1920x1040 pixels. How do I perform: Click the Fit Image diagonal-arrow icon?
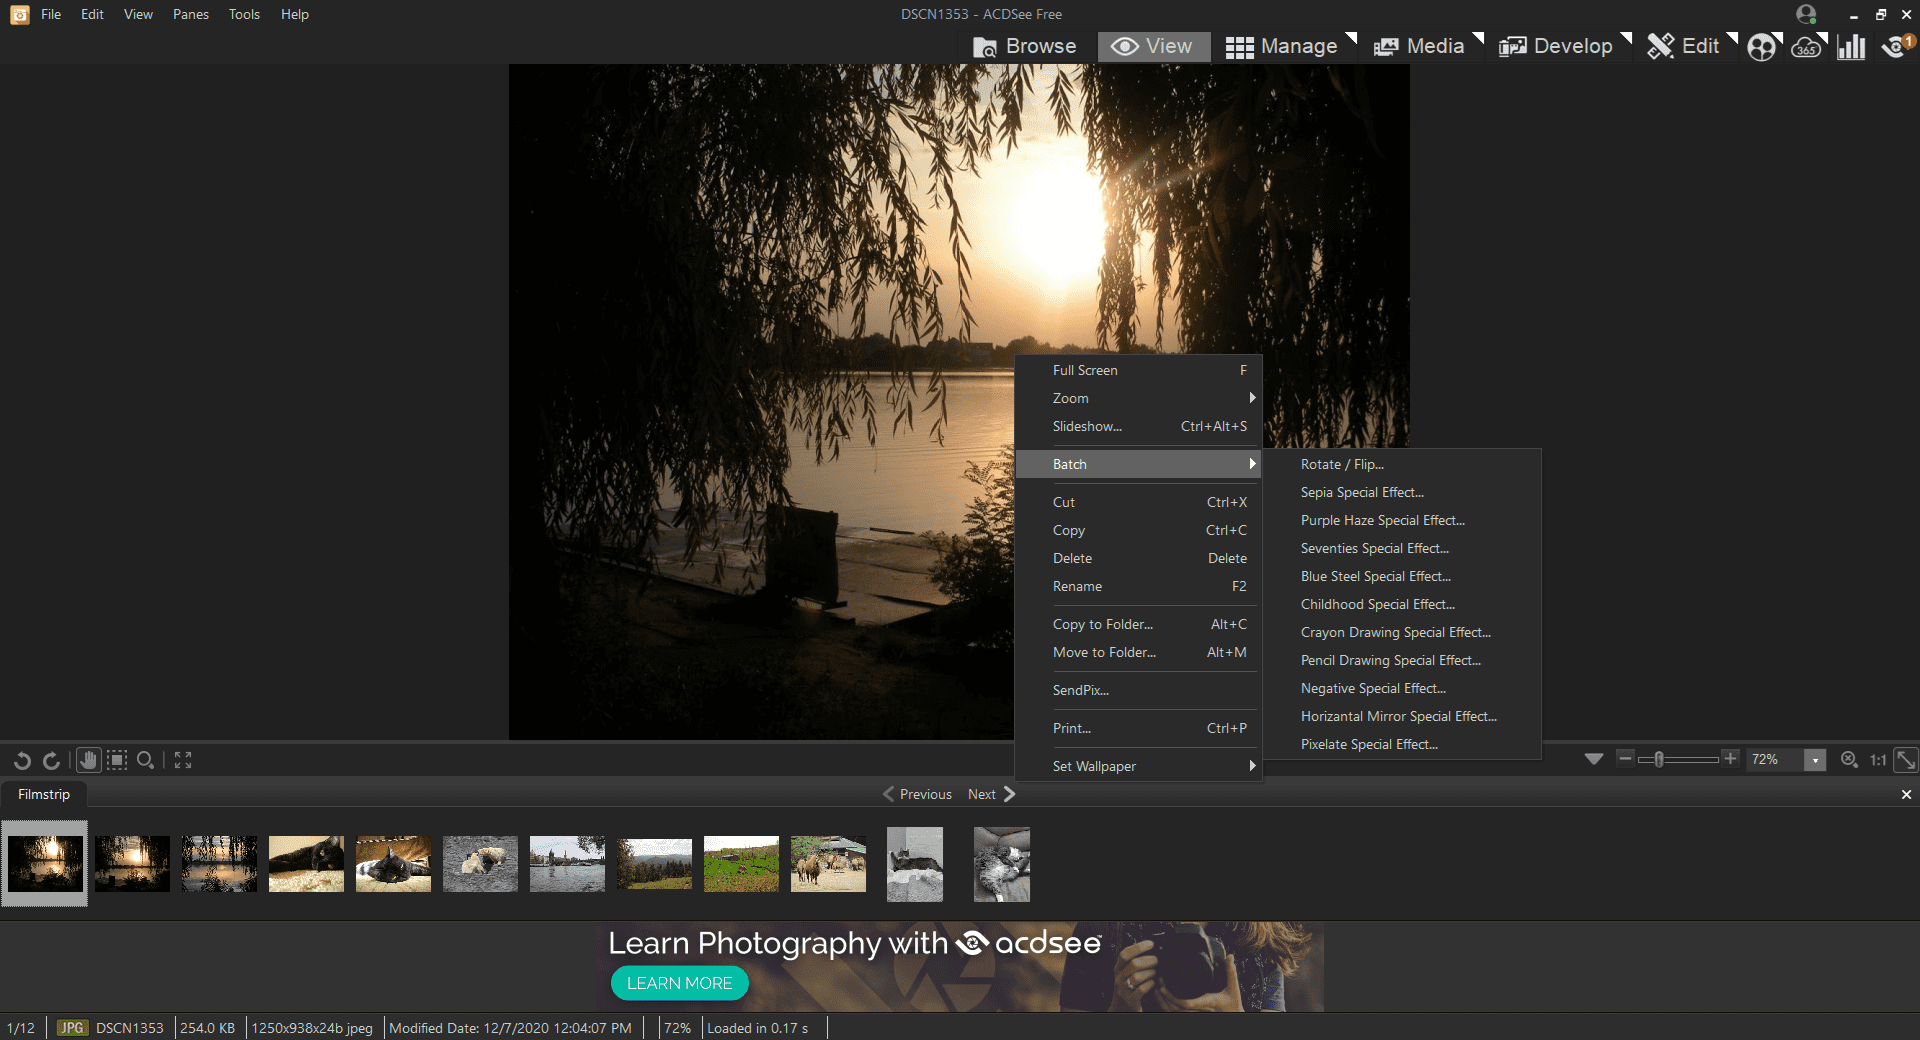pyautogui.click(x=1906, y=760)
